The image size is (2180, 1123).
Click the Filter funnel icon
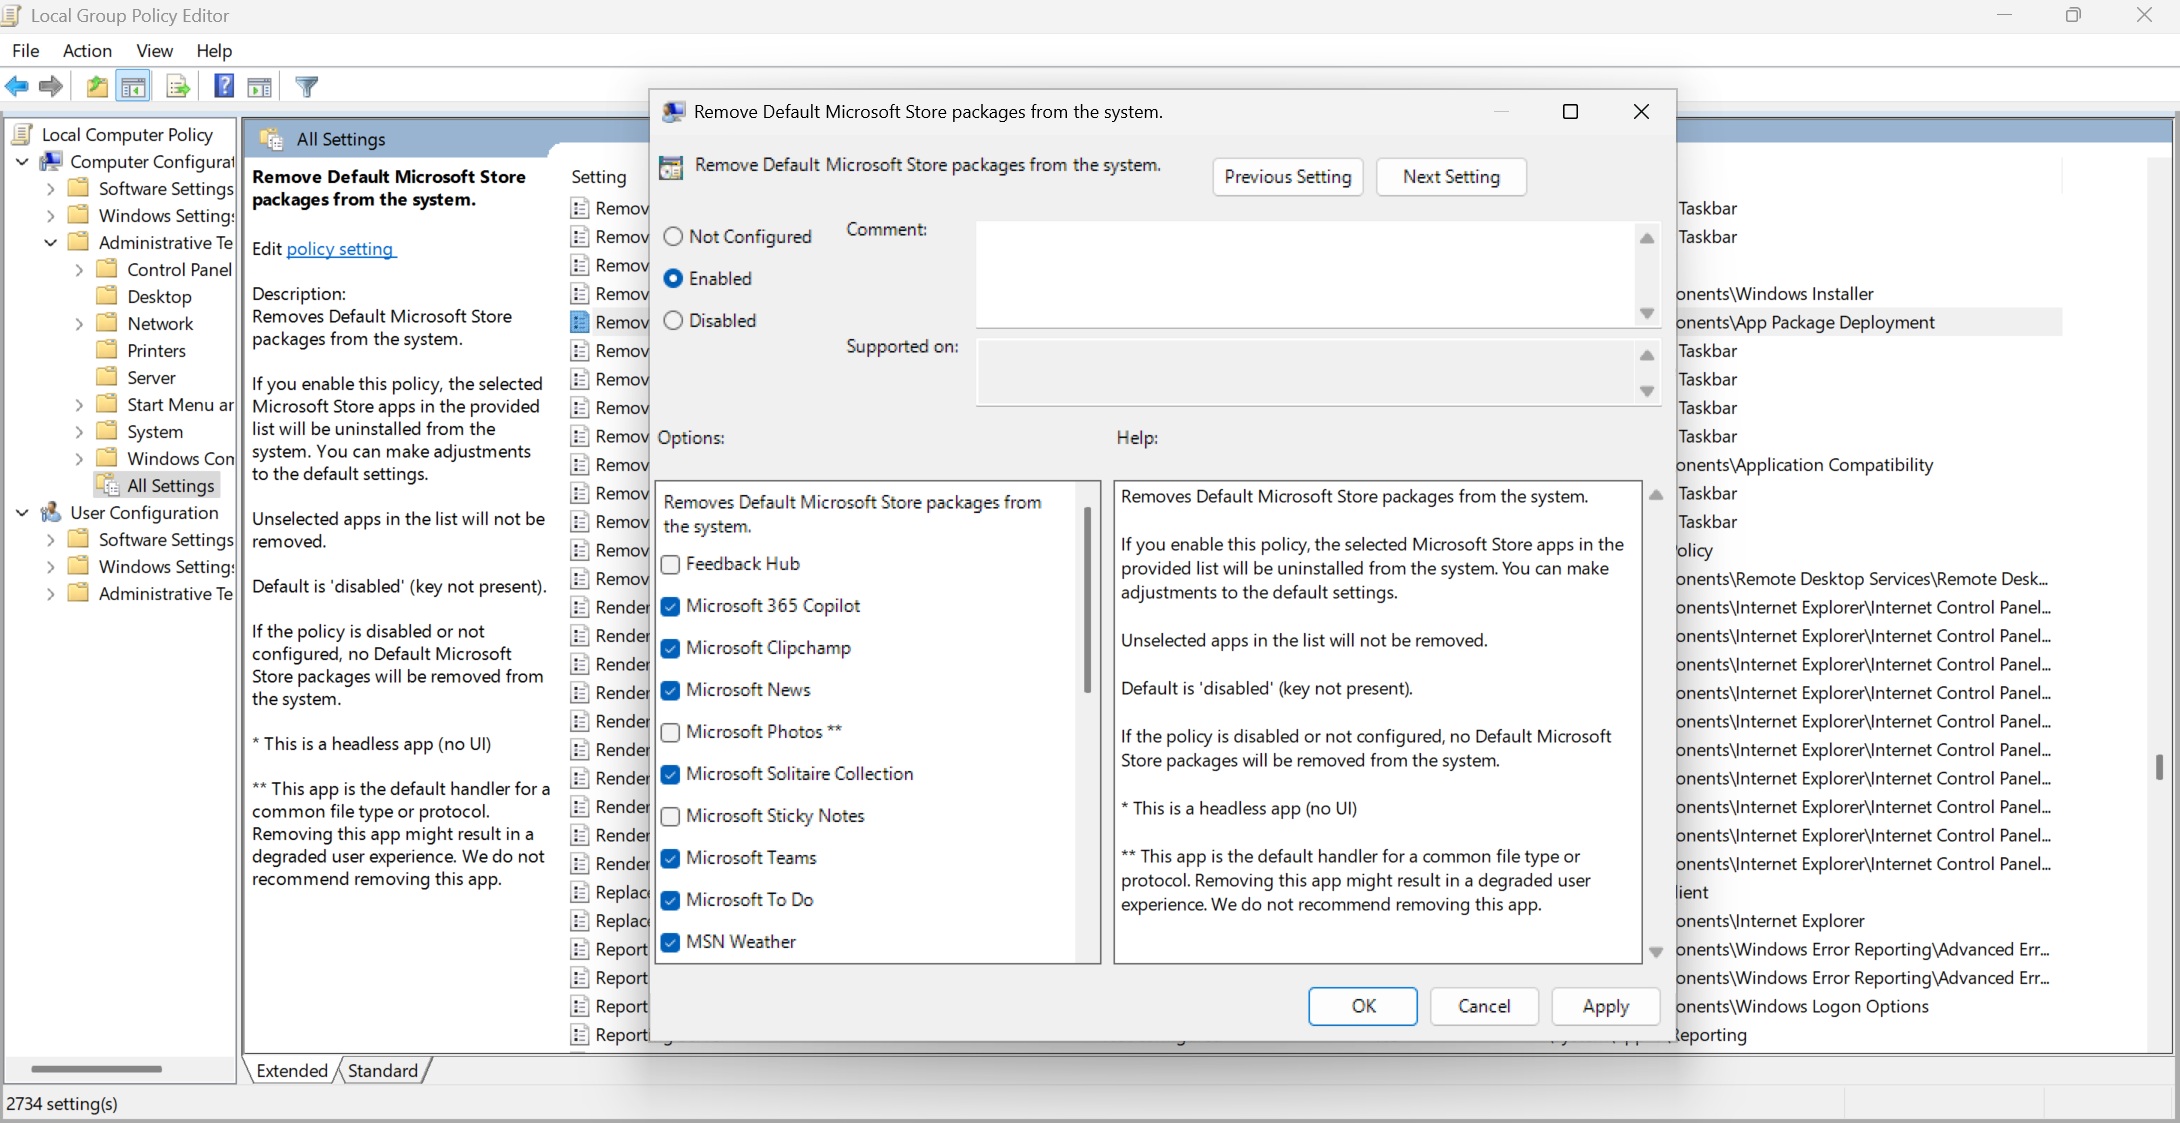click(x=307, y=87)
